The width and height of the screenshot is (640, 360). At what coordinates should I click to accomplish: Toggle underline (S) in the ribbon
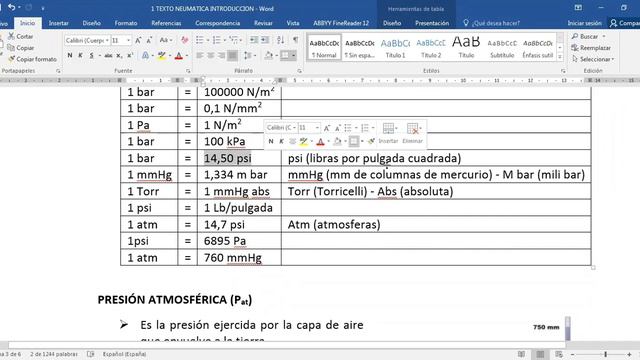click(x=91, y=56)
